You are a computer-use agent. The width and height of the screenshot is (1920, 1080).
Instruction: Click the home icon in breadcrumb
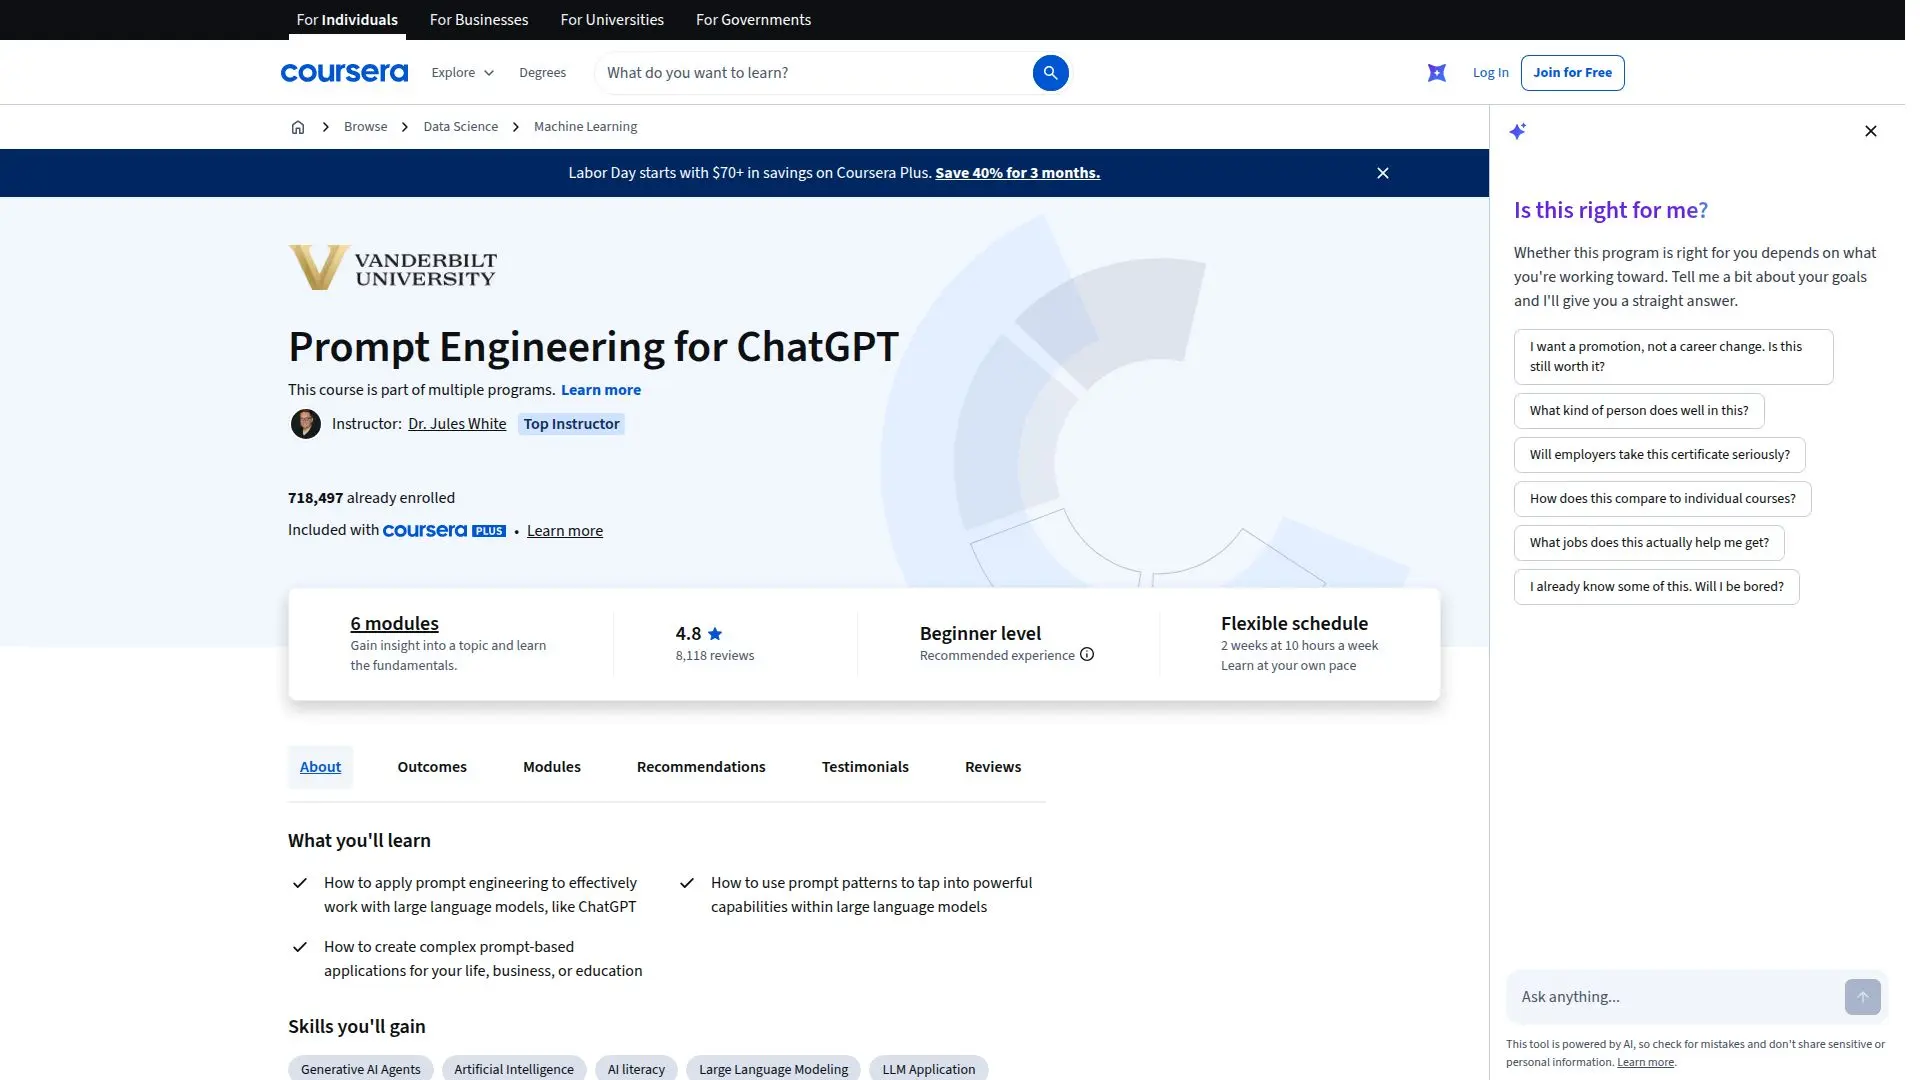pos(300,128)
